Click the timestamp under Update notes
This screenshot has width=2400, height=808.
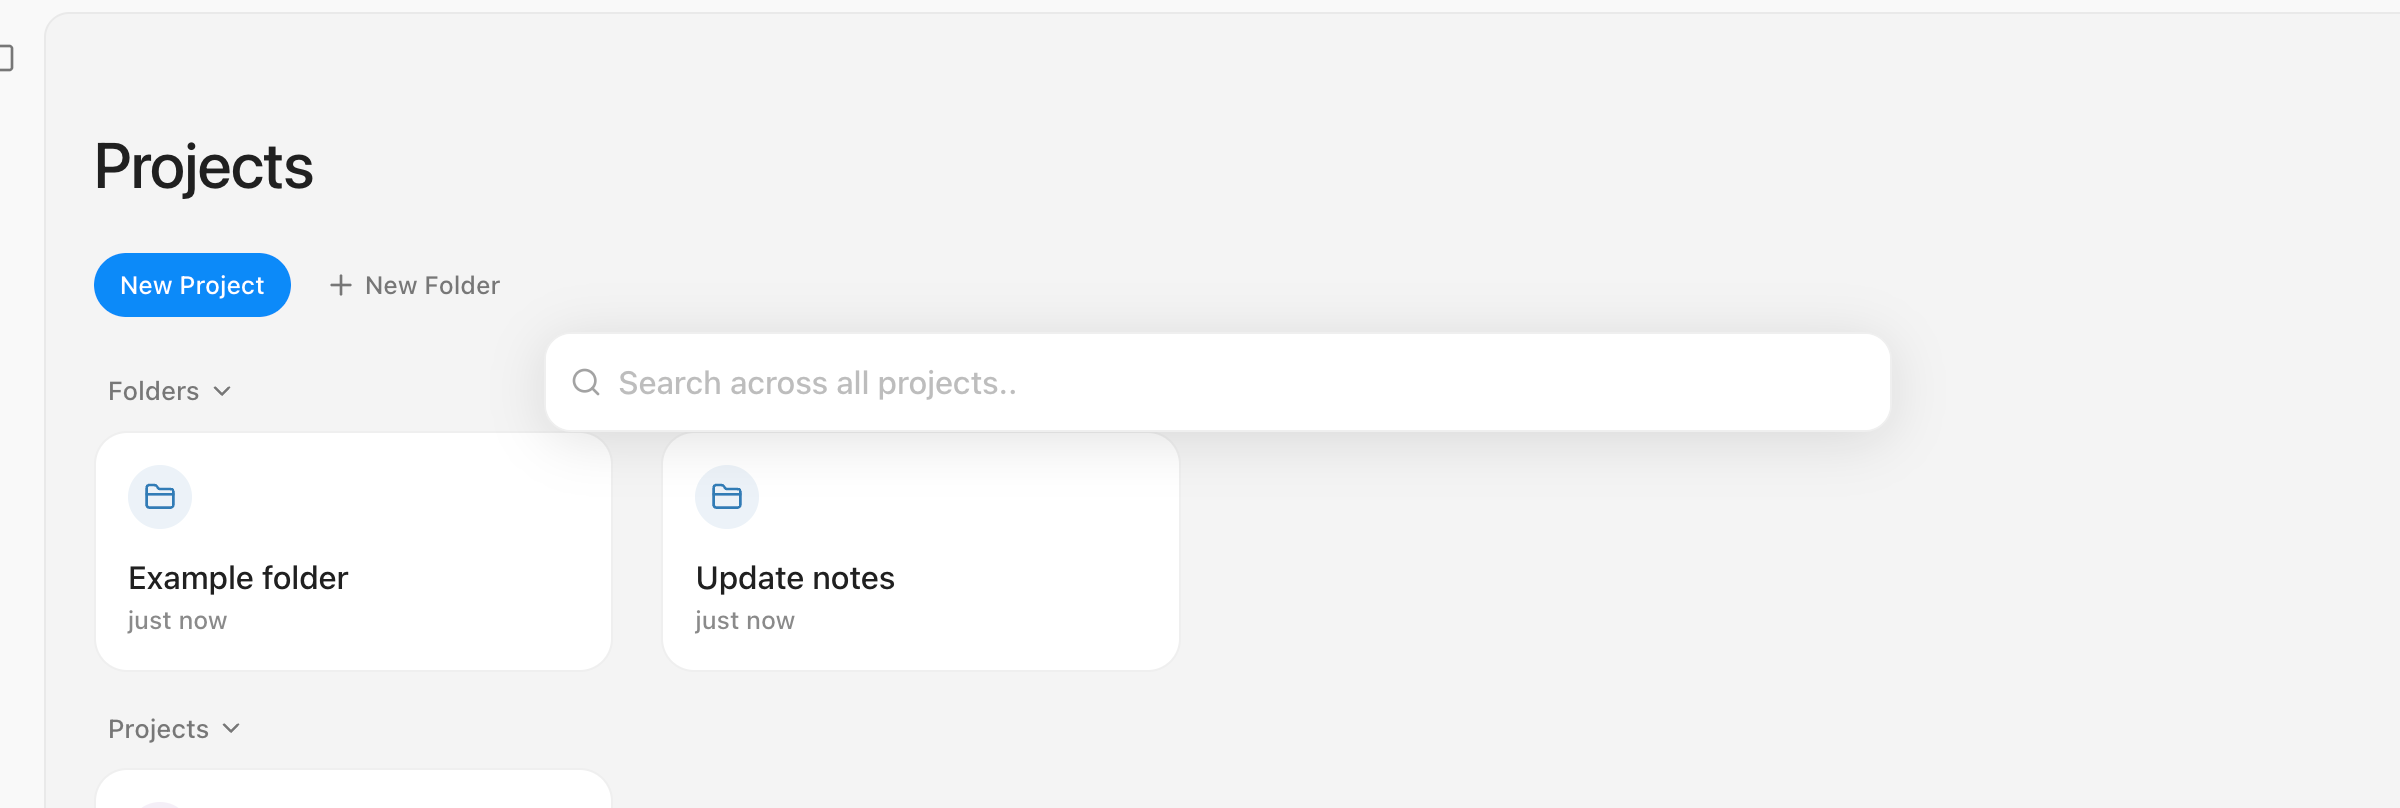745,621
